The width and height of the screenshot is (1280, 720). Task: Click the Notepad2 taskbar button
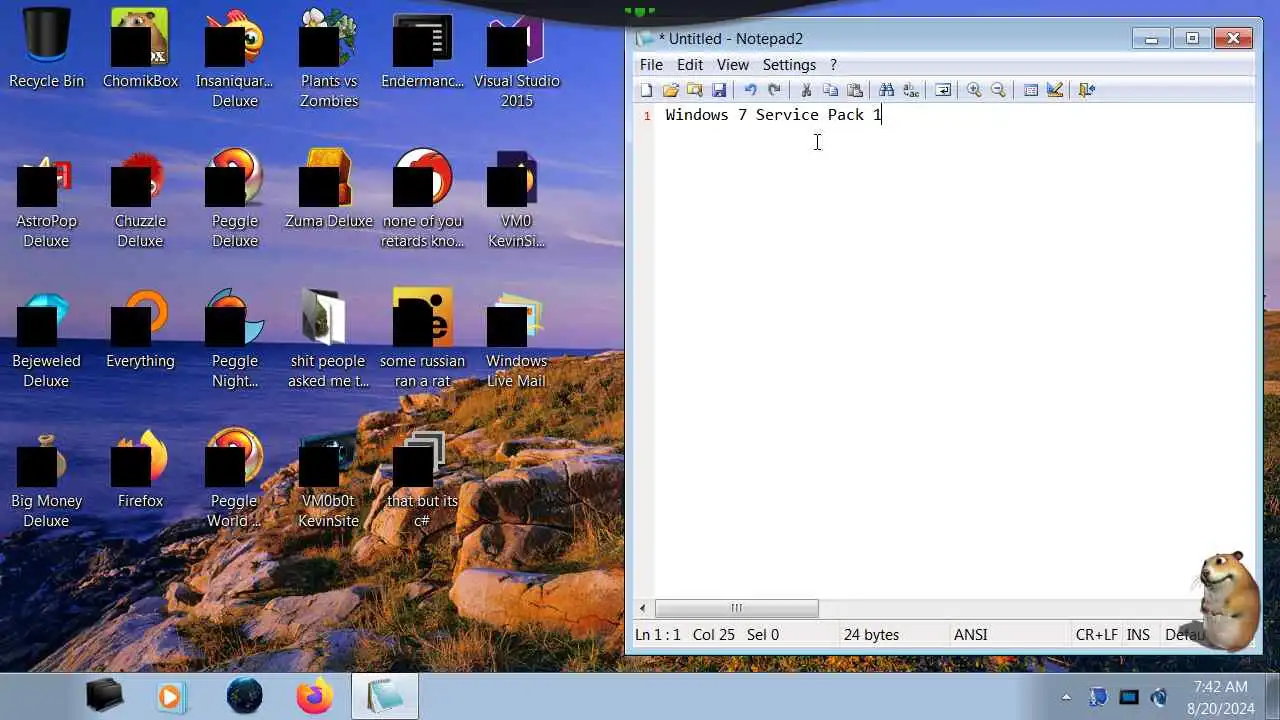tap(385, 696)
